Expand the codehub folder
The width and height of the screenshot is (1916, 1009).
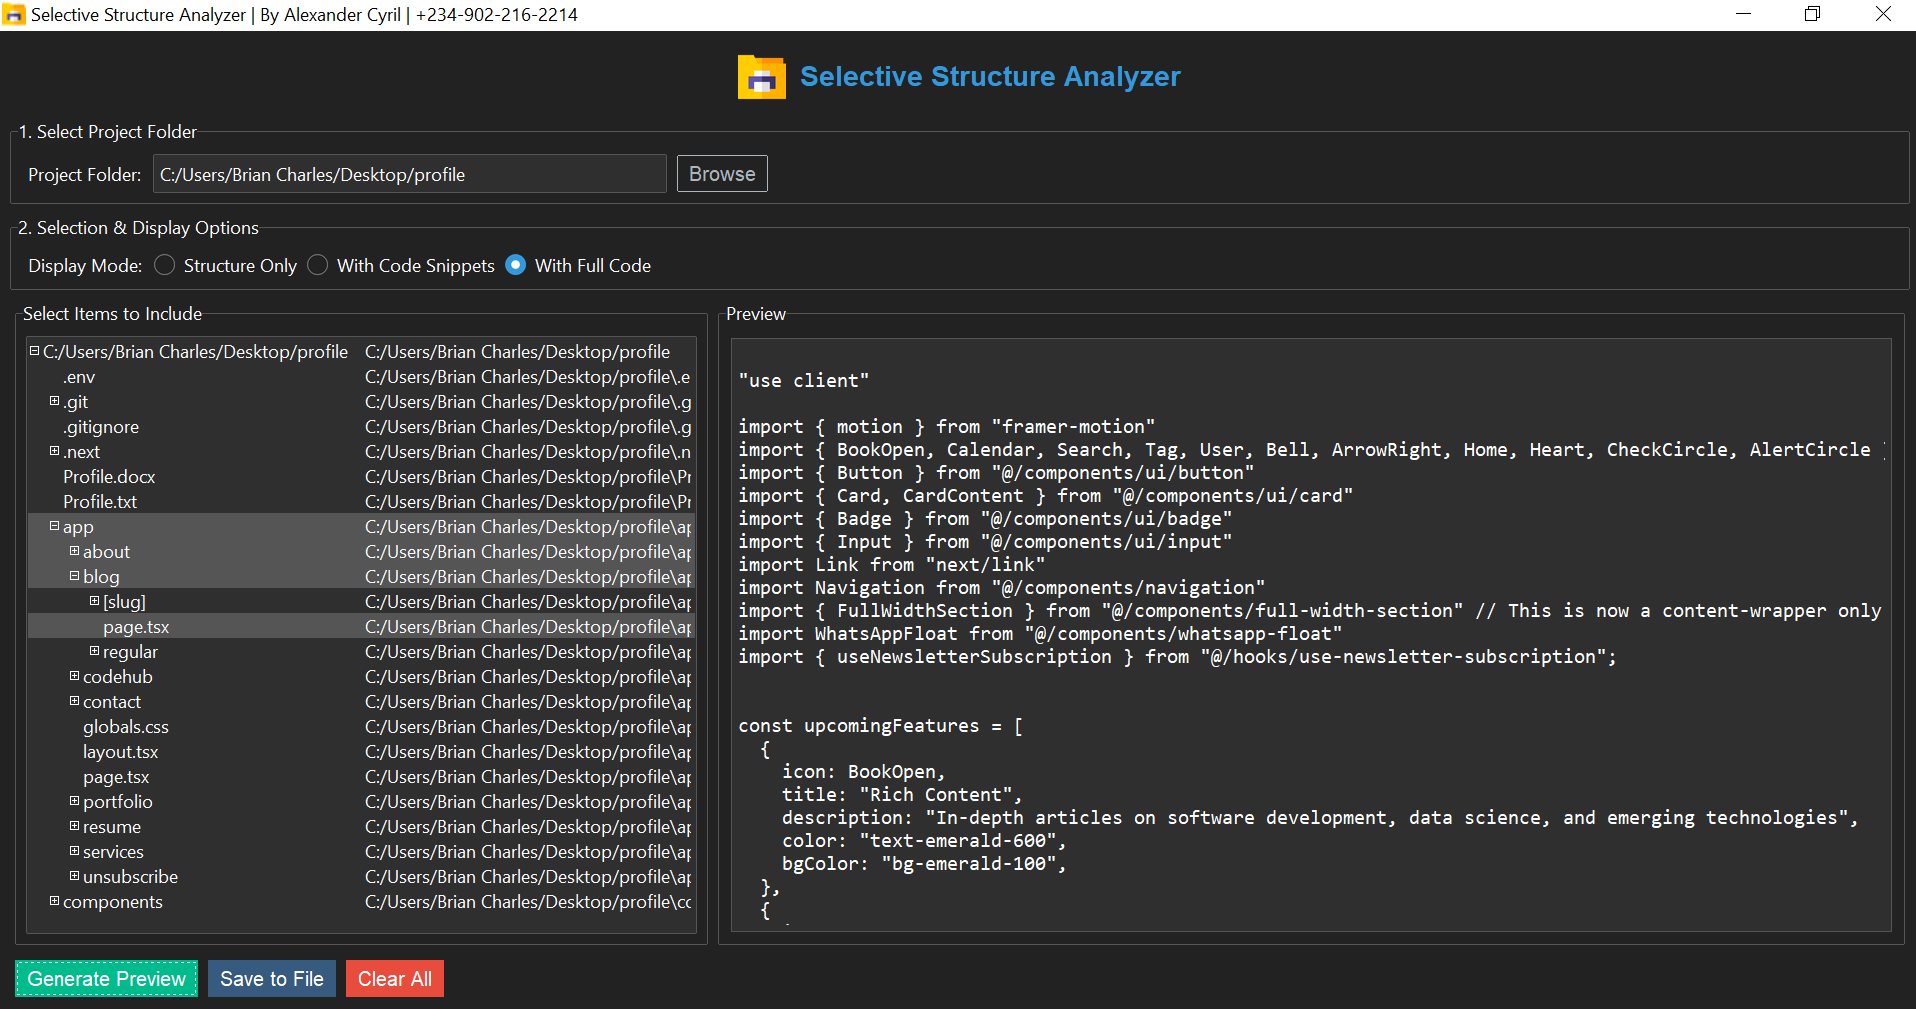(74, 676)
